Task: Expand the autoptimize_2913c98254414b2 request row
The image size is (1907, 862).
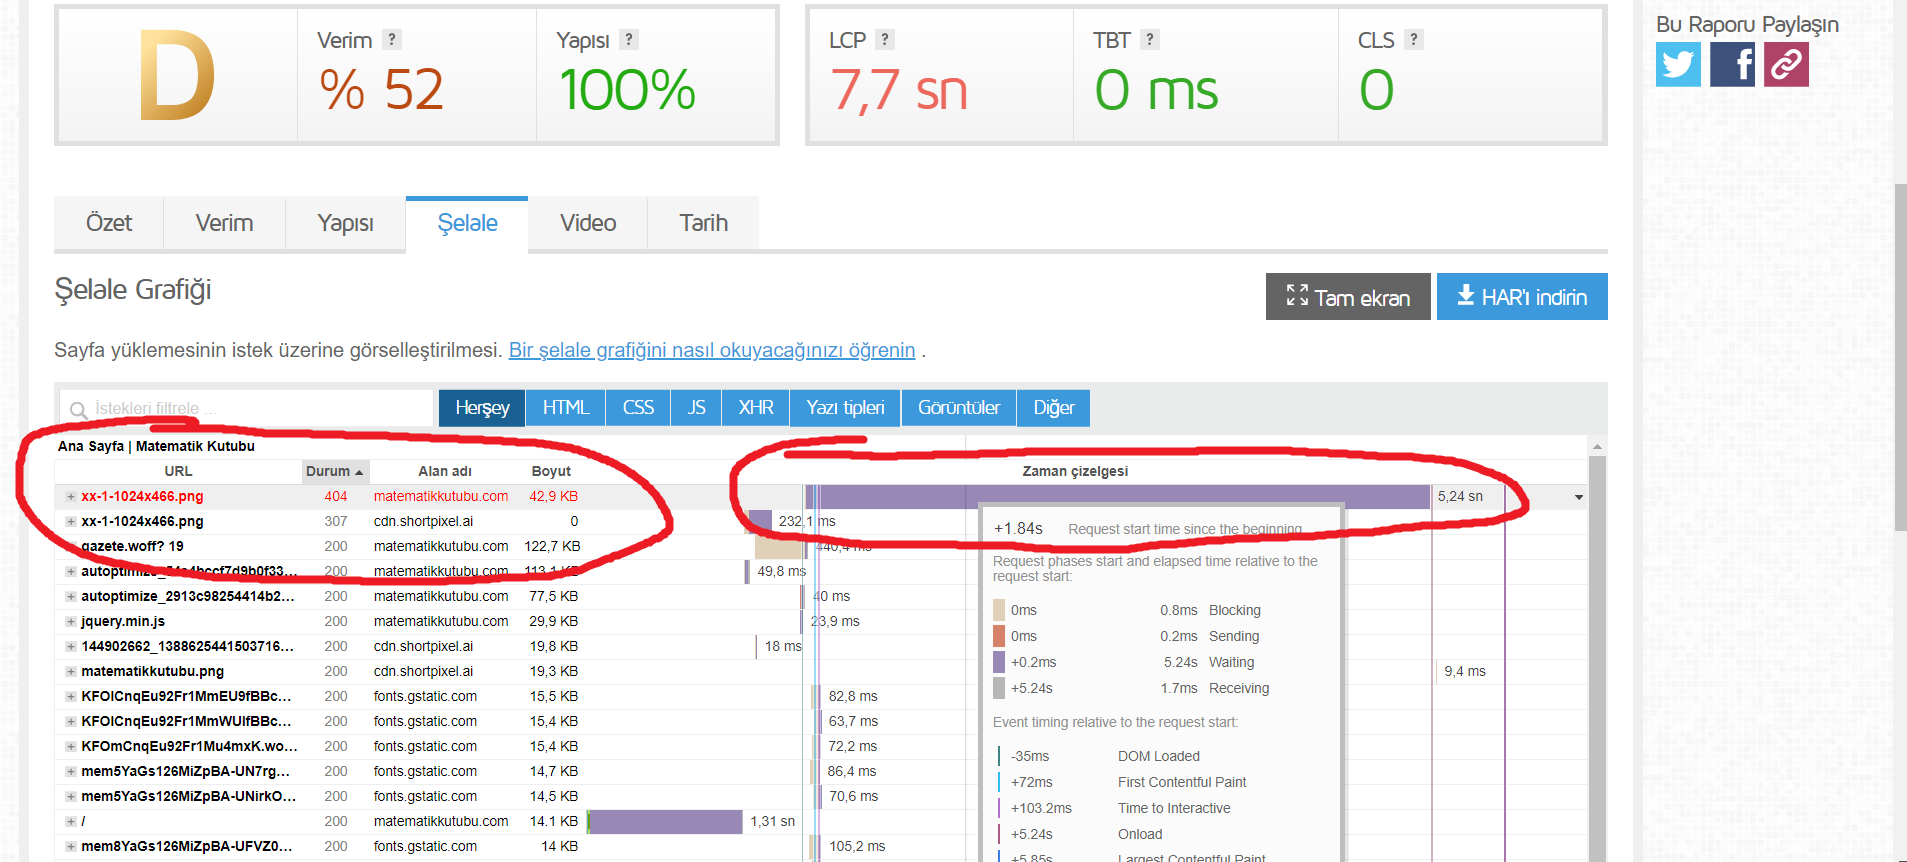Action: (71, 597)
